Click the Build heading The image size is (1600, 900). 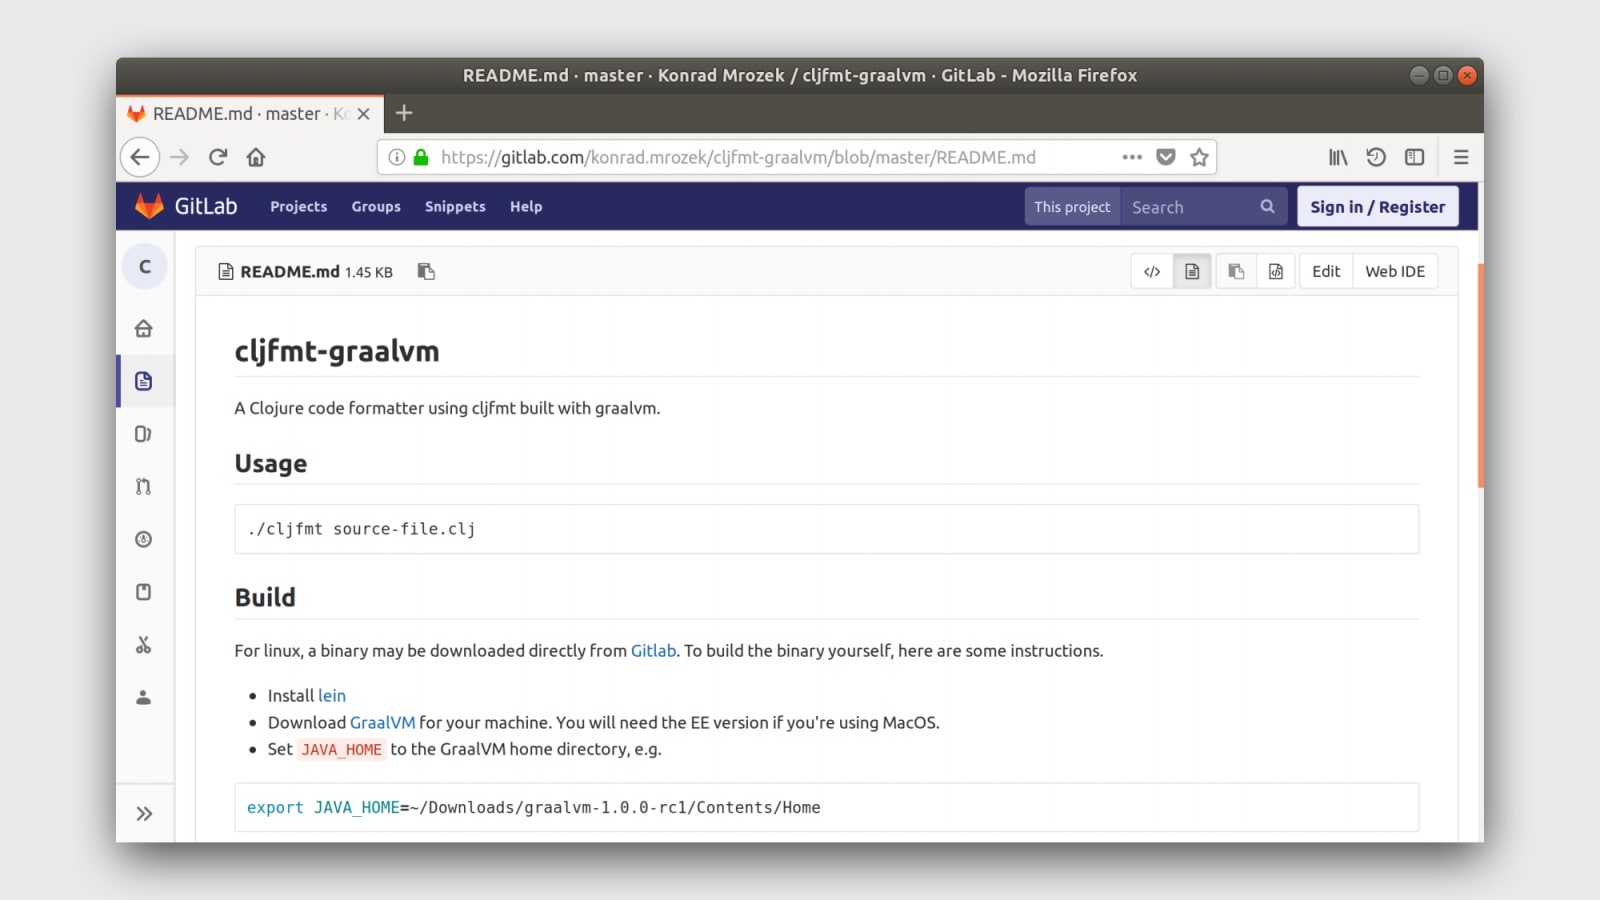[x=265, y=597]
